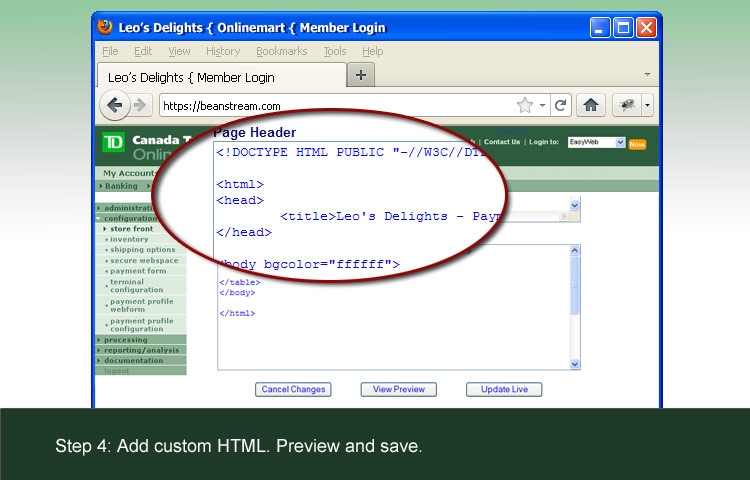Click the logout link in sidebar
750x480 pixels.
117,371
